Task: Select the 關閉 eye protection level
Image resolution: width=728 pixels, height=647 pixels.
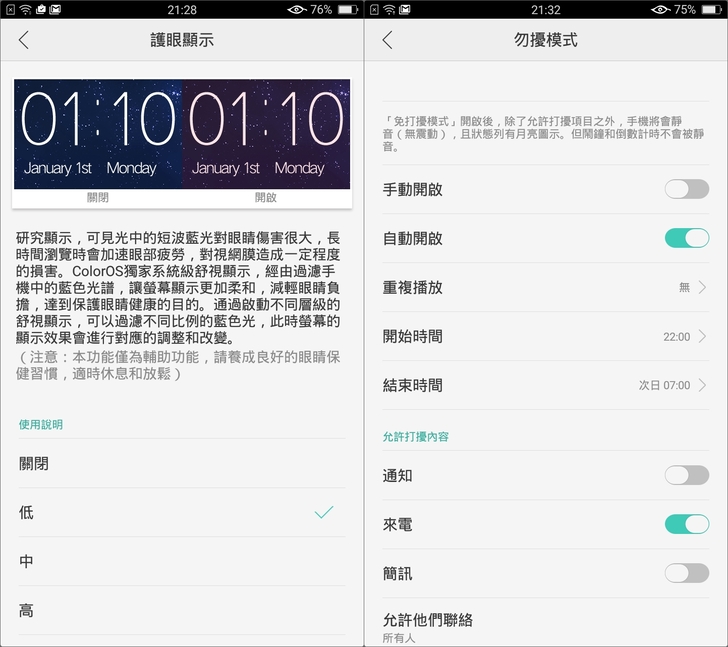Action: pyautogui.click(x=182, y=463)
